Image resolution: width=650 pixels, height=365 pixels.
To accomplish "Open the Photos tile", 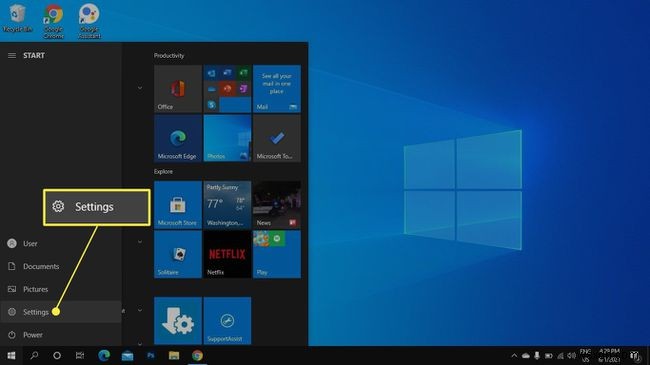I will pyautogui.click(x=227, y=138).
